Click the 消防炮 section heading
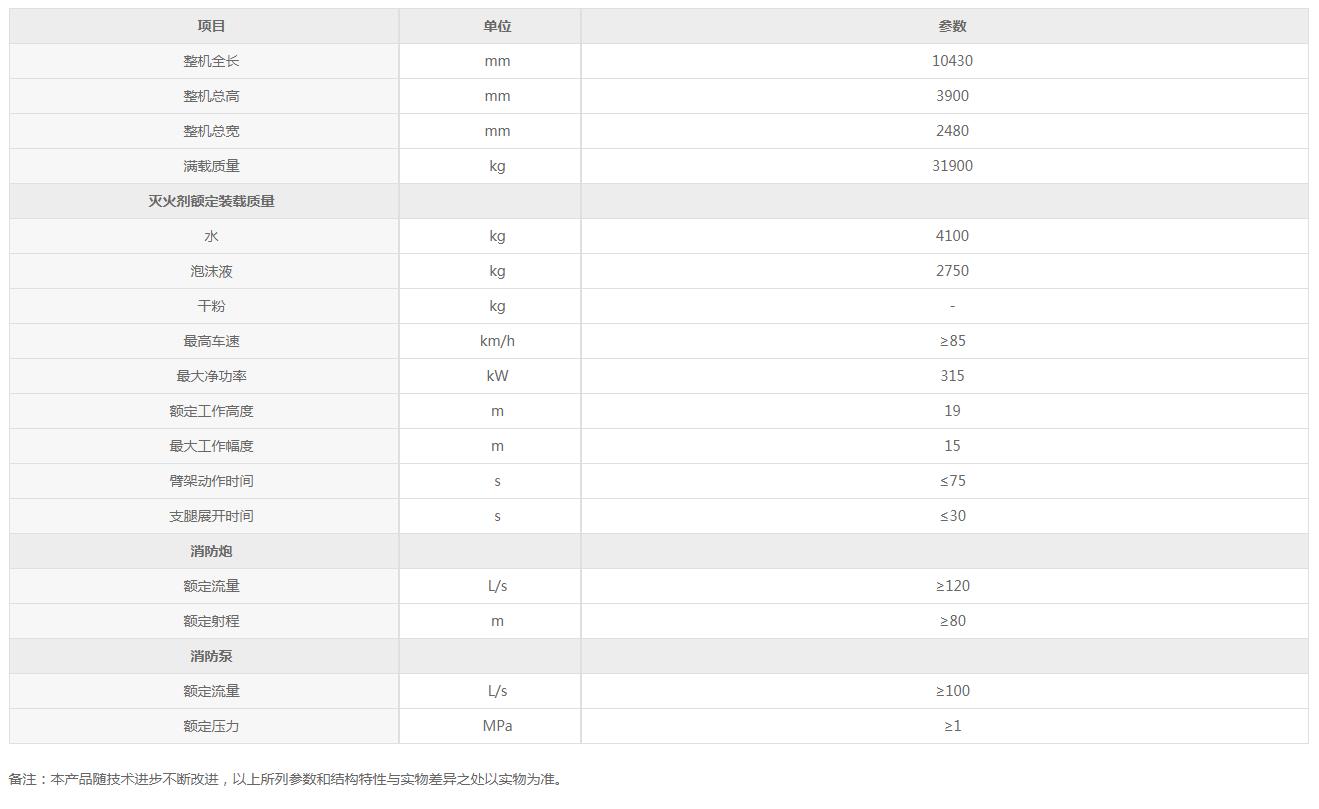Screen dimensions: 1319x809 (x=211, y=551)
